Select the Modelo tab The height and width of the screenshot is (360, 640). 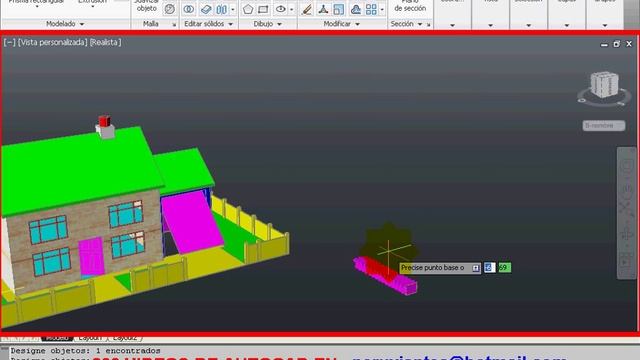tap(57, 338)
